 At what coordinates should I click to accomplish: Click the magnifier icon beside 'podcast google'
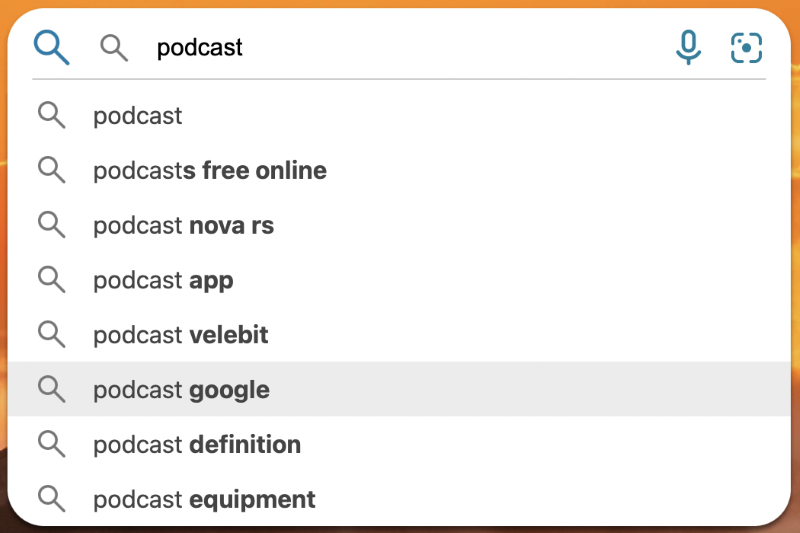click(x=52, y=389)
